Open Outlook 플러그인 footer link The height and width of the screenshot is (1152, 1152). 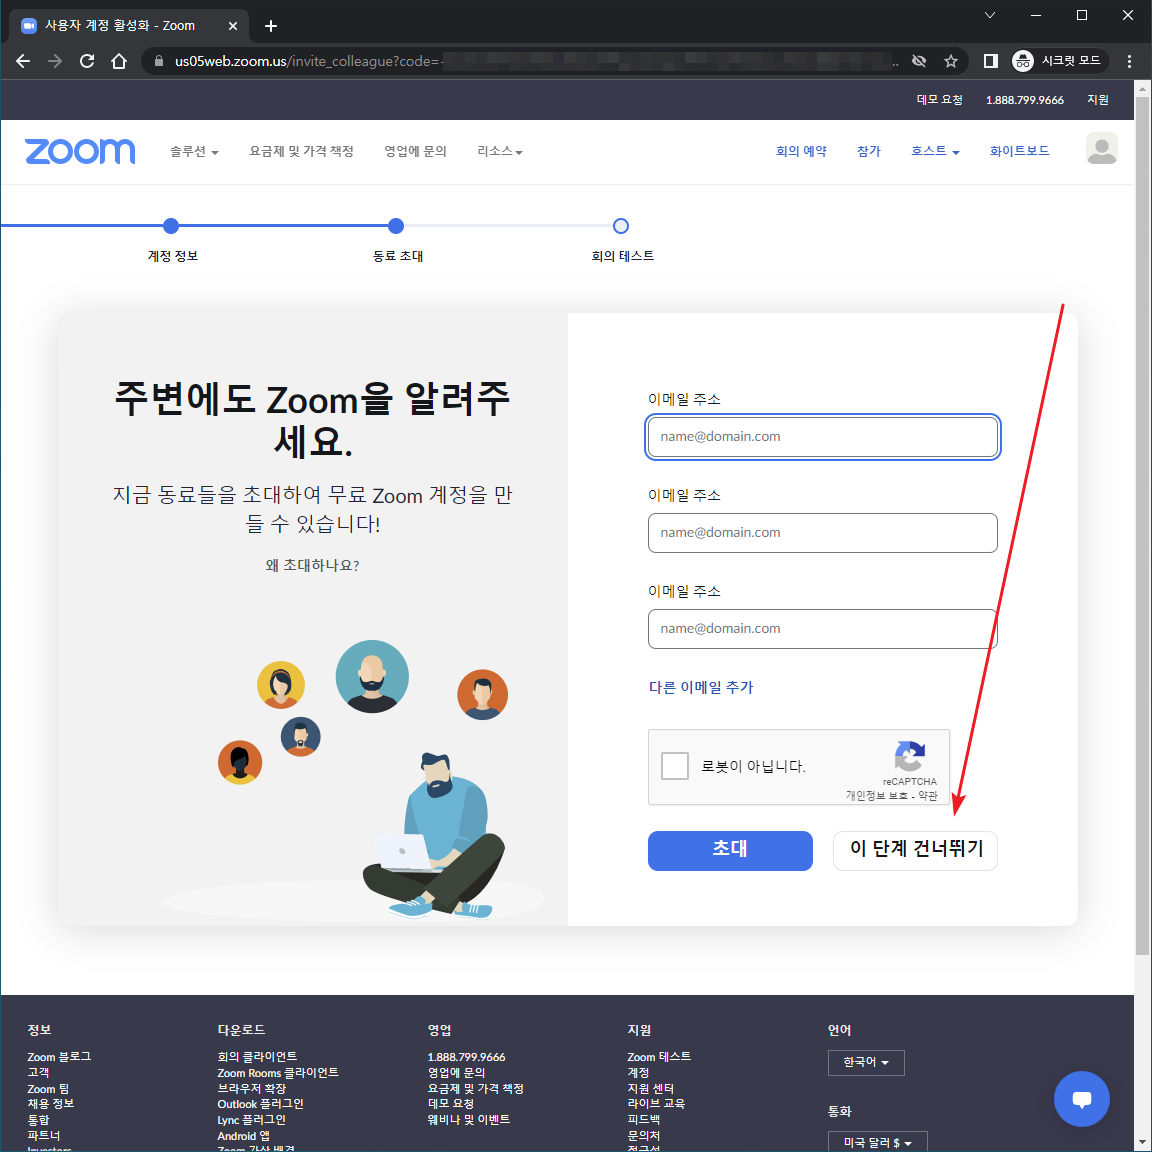coord(260,1104)
